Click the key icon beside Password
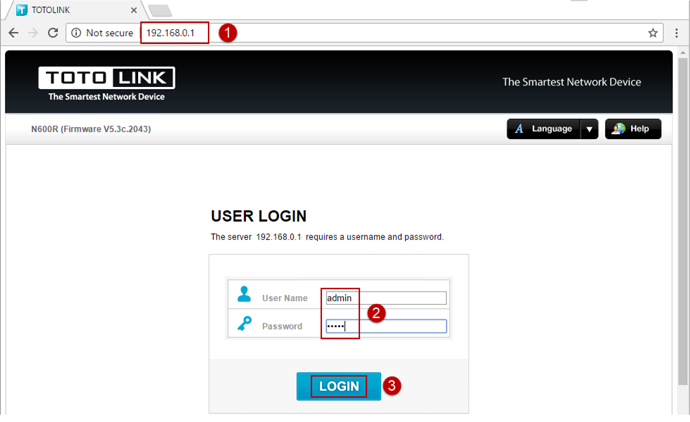The width and height of the screenshot is (690, 422). pos(244,323)
